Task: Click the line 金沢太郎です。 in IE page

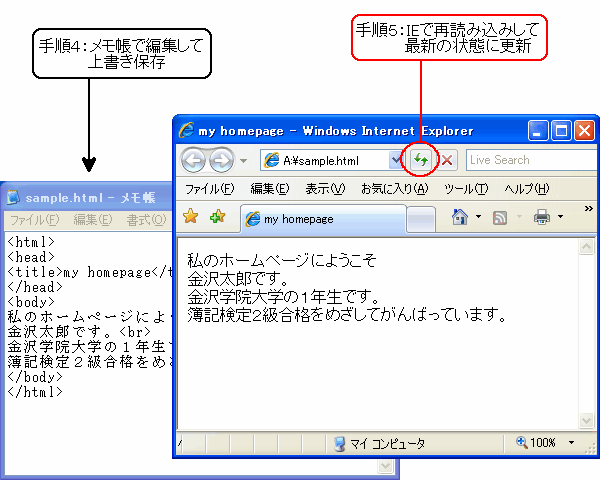Action: [x=238, y=279]
